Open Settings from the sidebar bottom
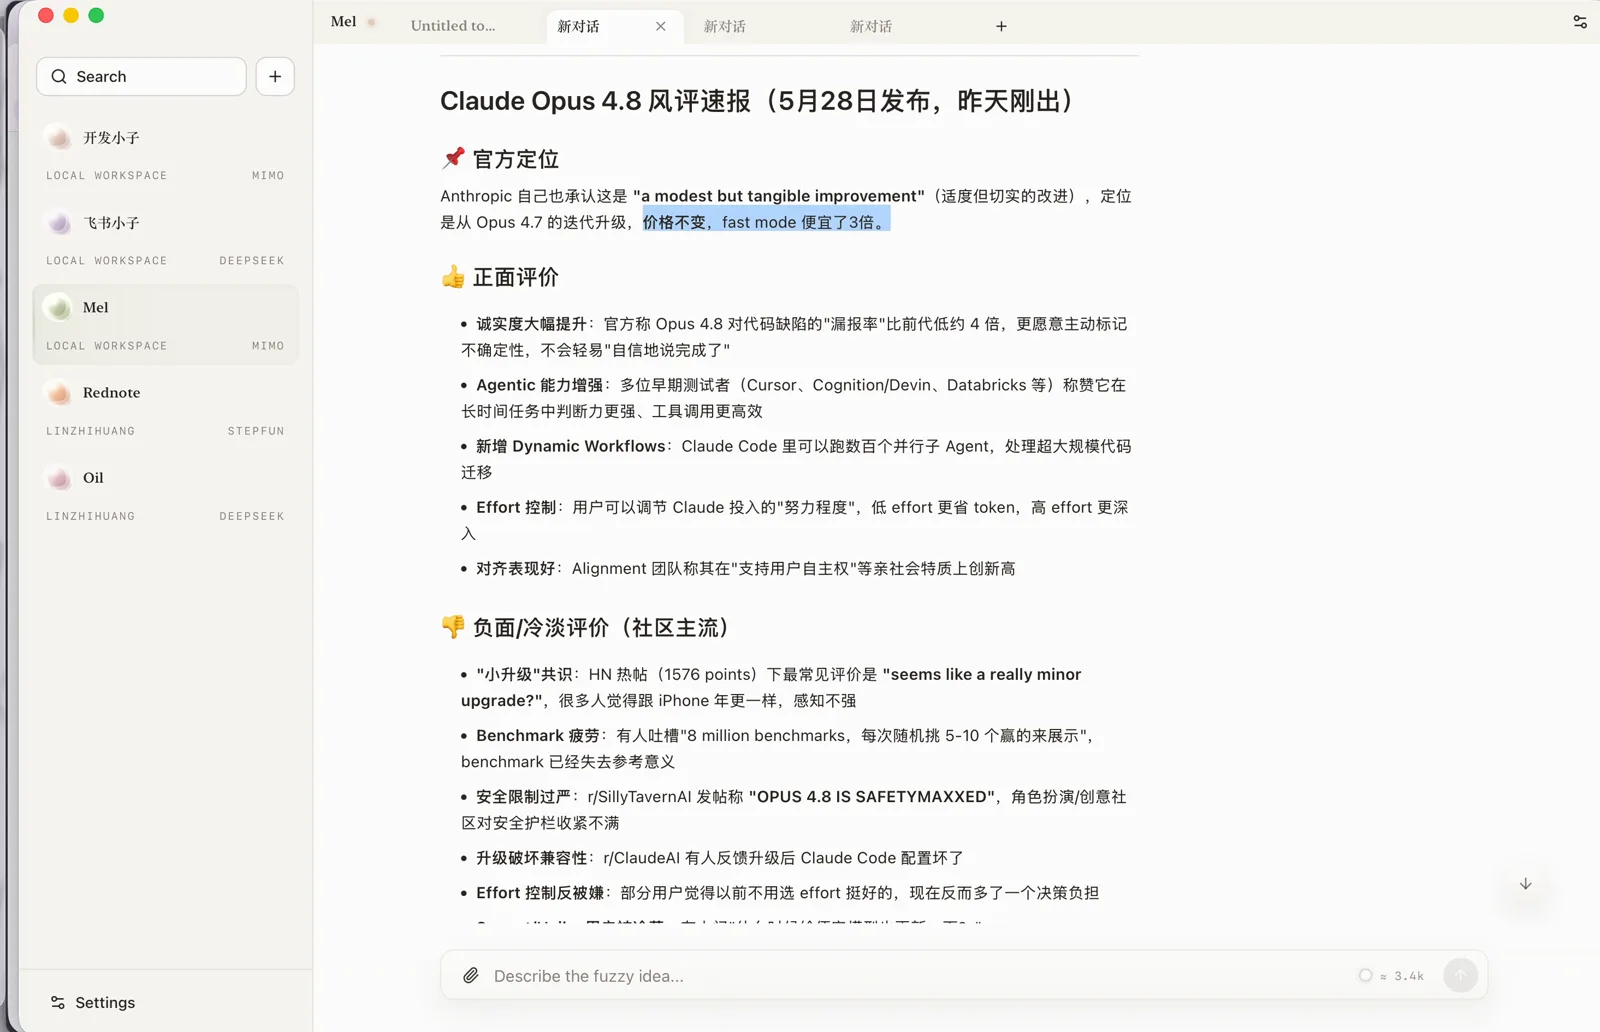 (92, 1002)
